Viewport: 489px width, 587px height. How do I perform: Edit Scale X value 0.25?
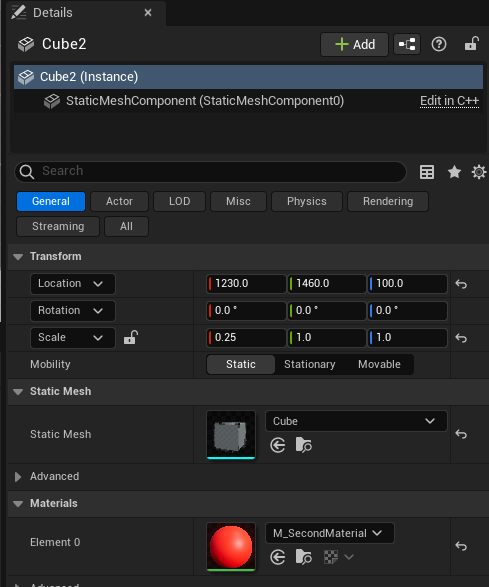click(246, 338)
